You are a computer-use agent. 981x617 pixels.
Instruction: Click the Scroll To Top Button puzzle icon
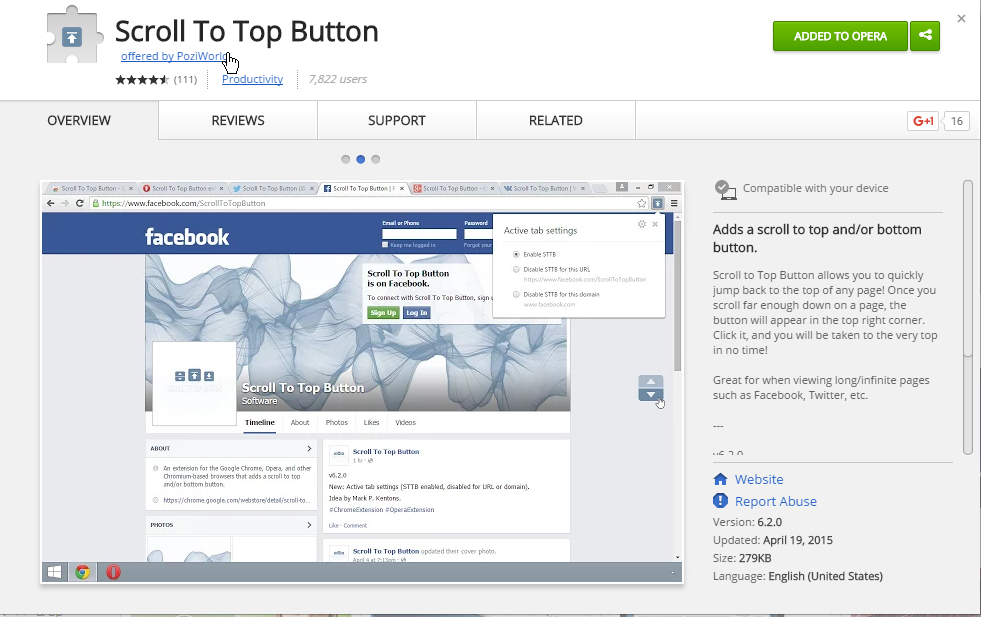pos(73,36)
